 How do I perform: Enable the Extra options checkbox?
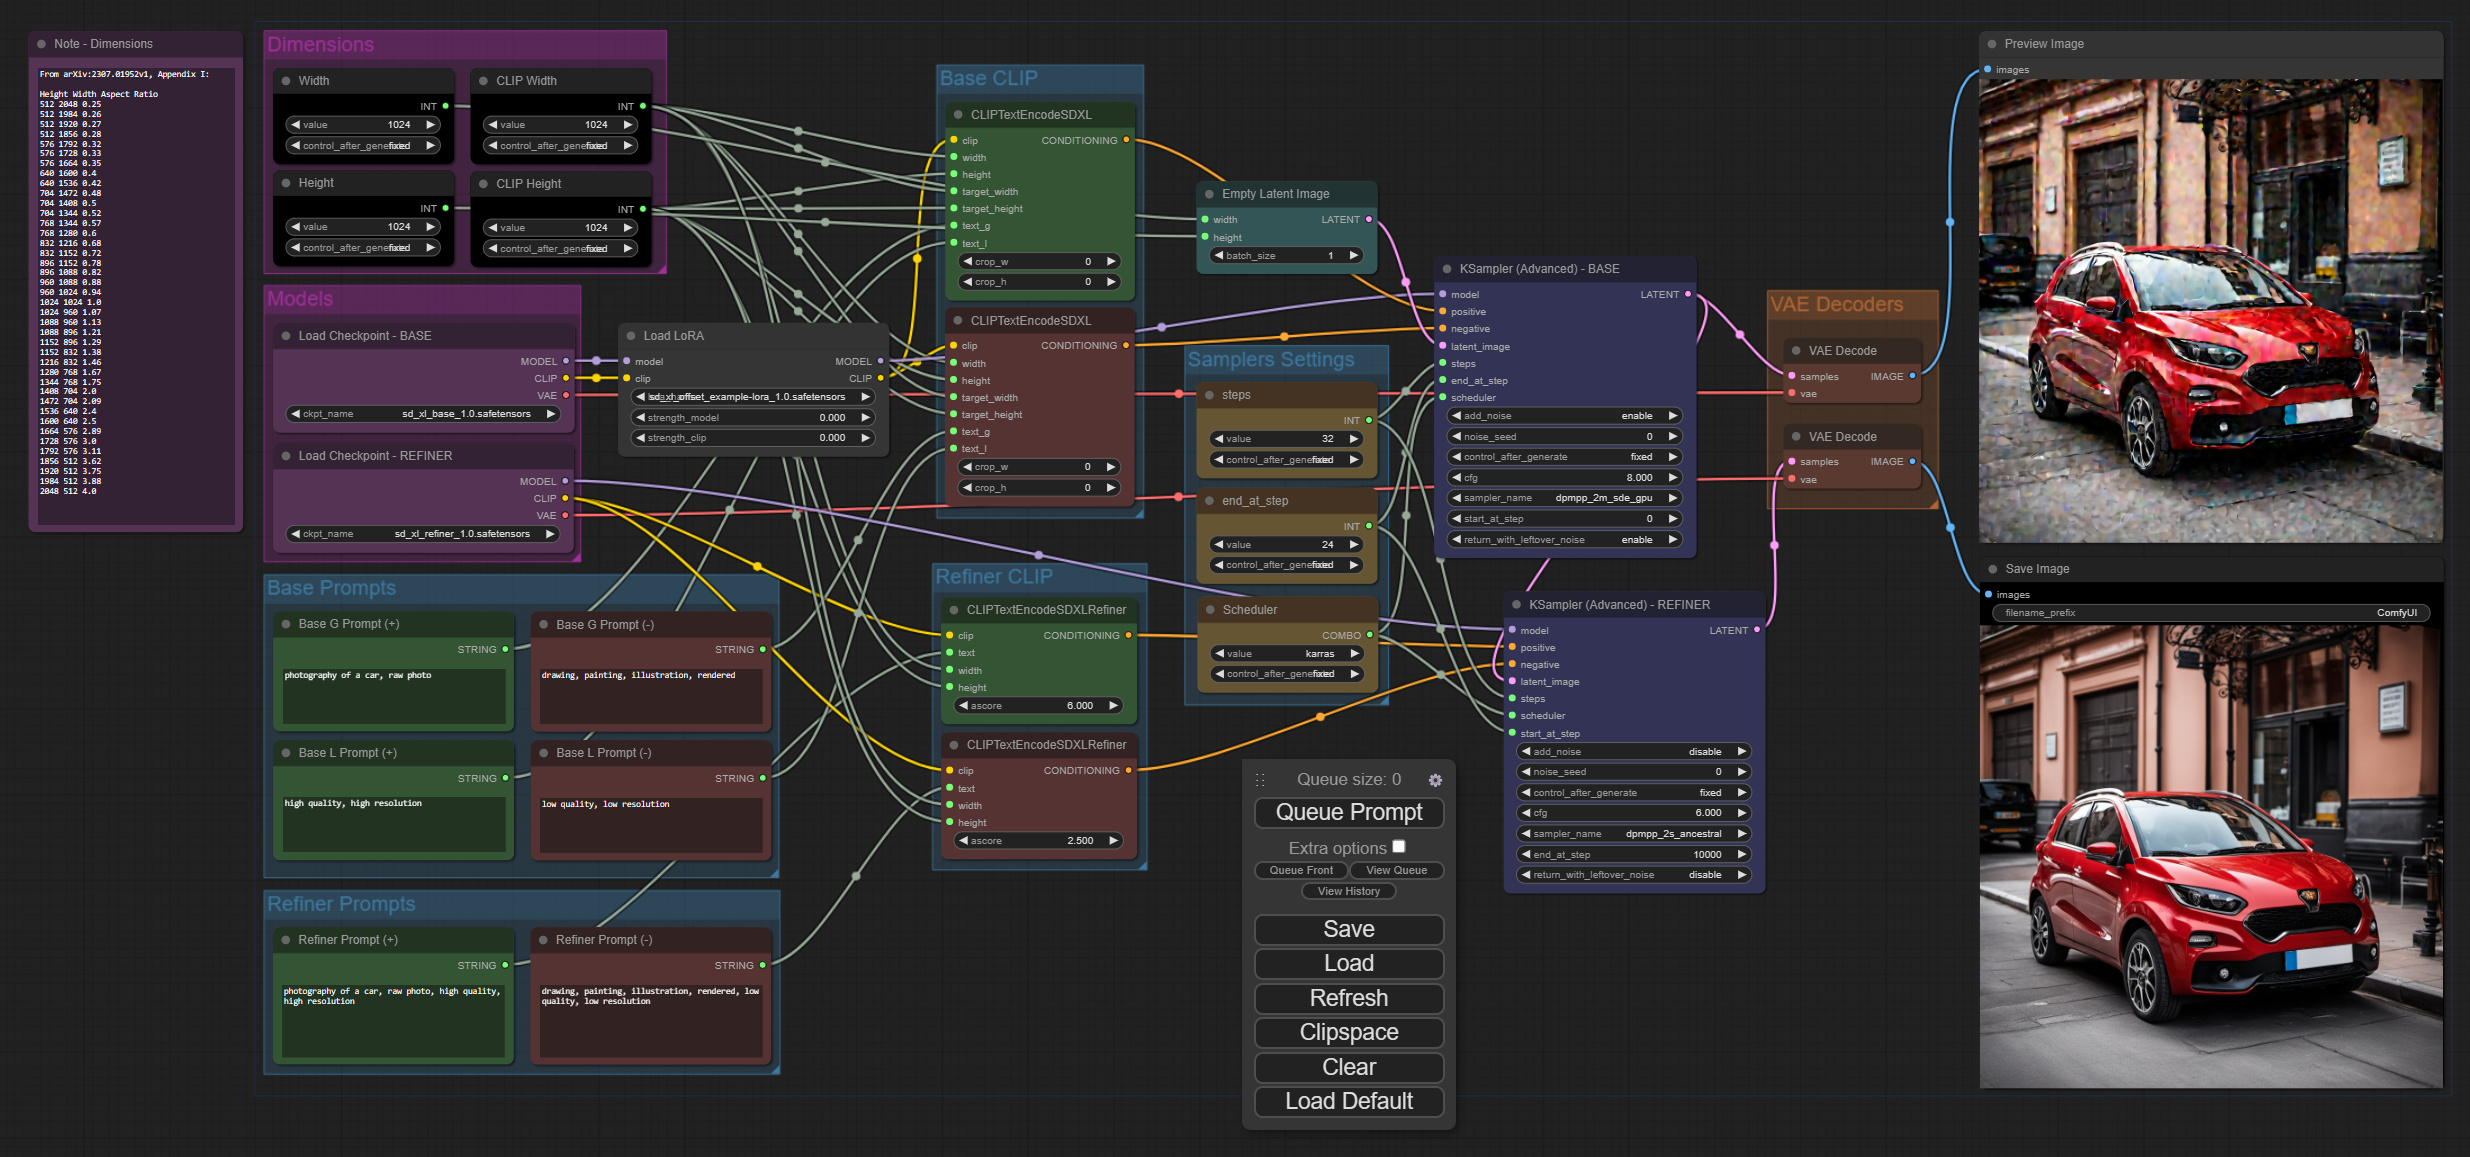(1399, 847)
